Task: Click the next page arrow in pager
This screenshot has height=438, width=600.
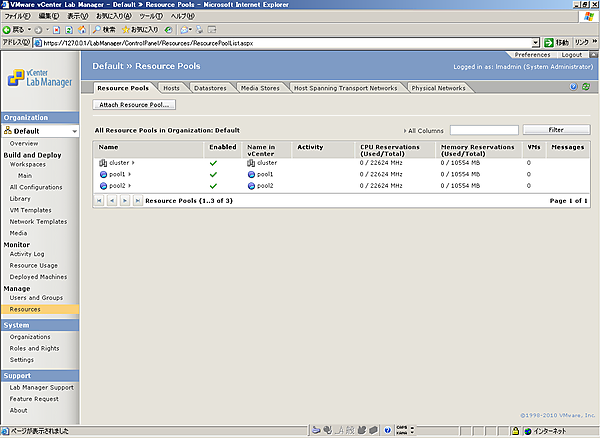Action: pyautogui.click(x=124, y=201)
